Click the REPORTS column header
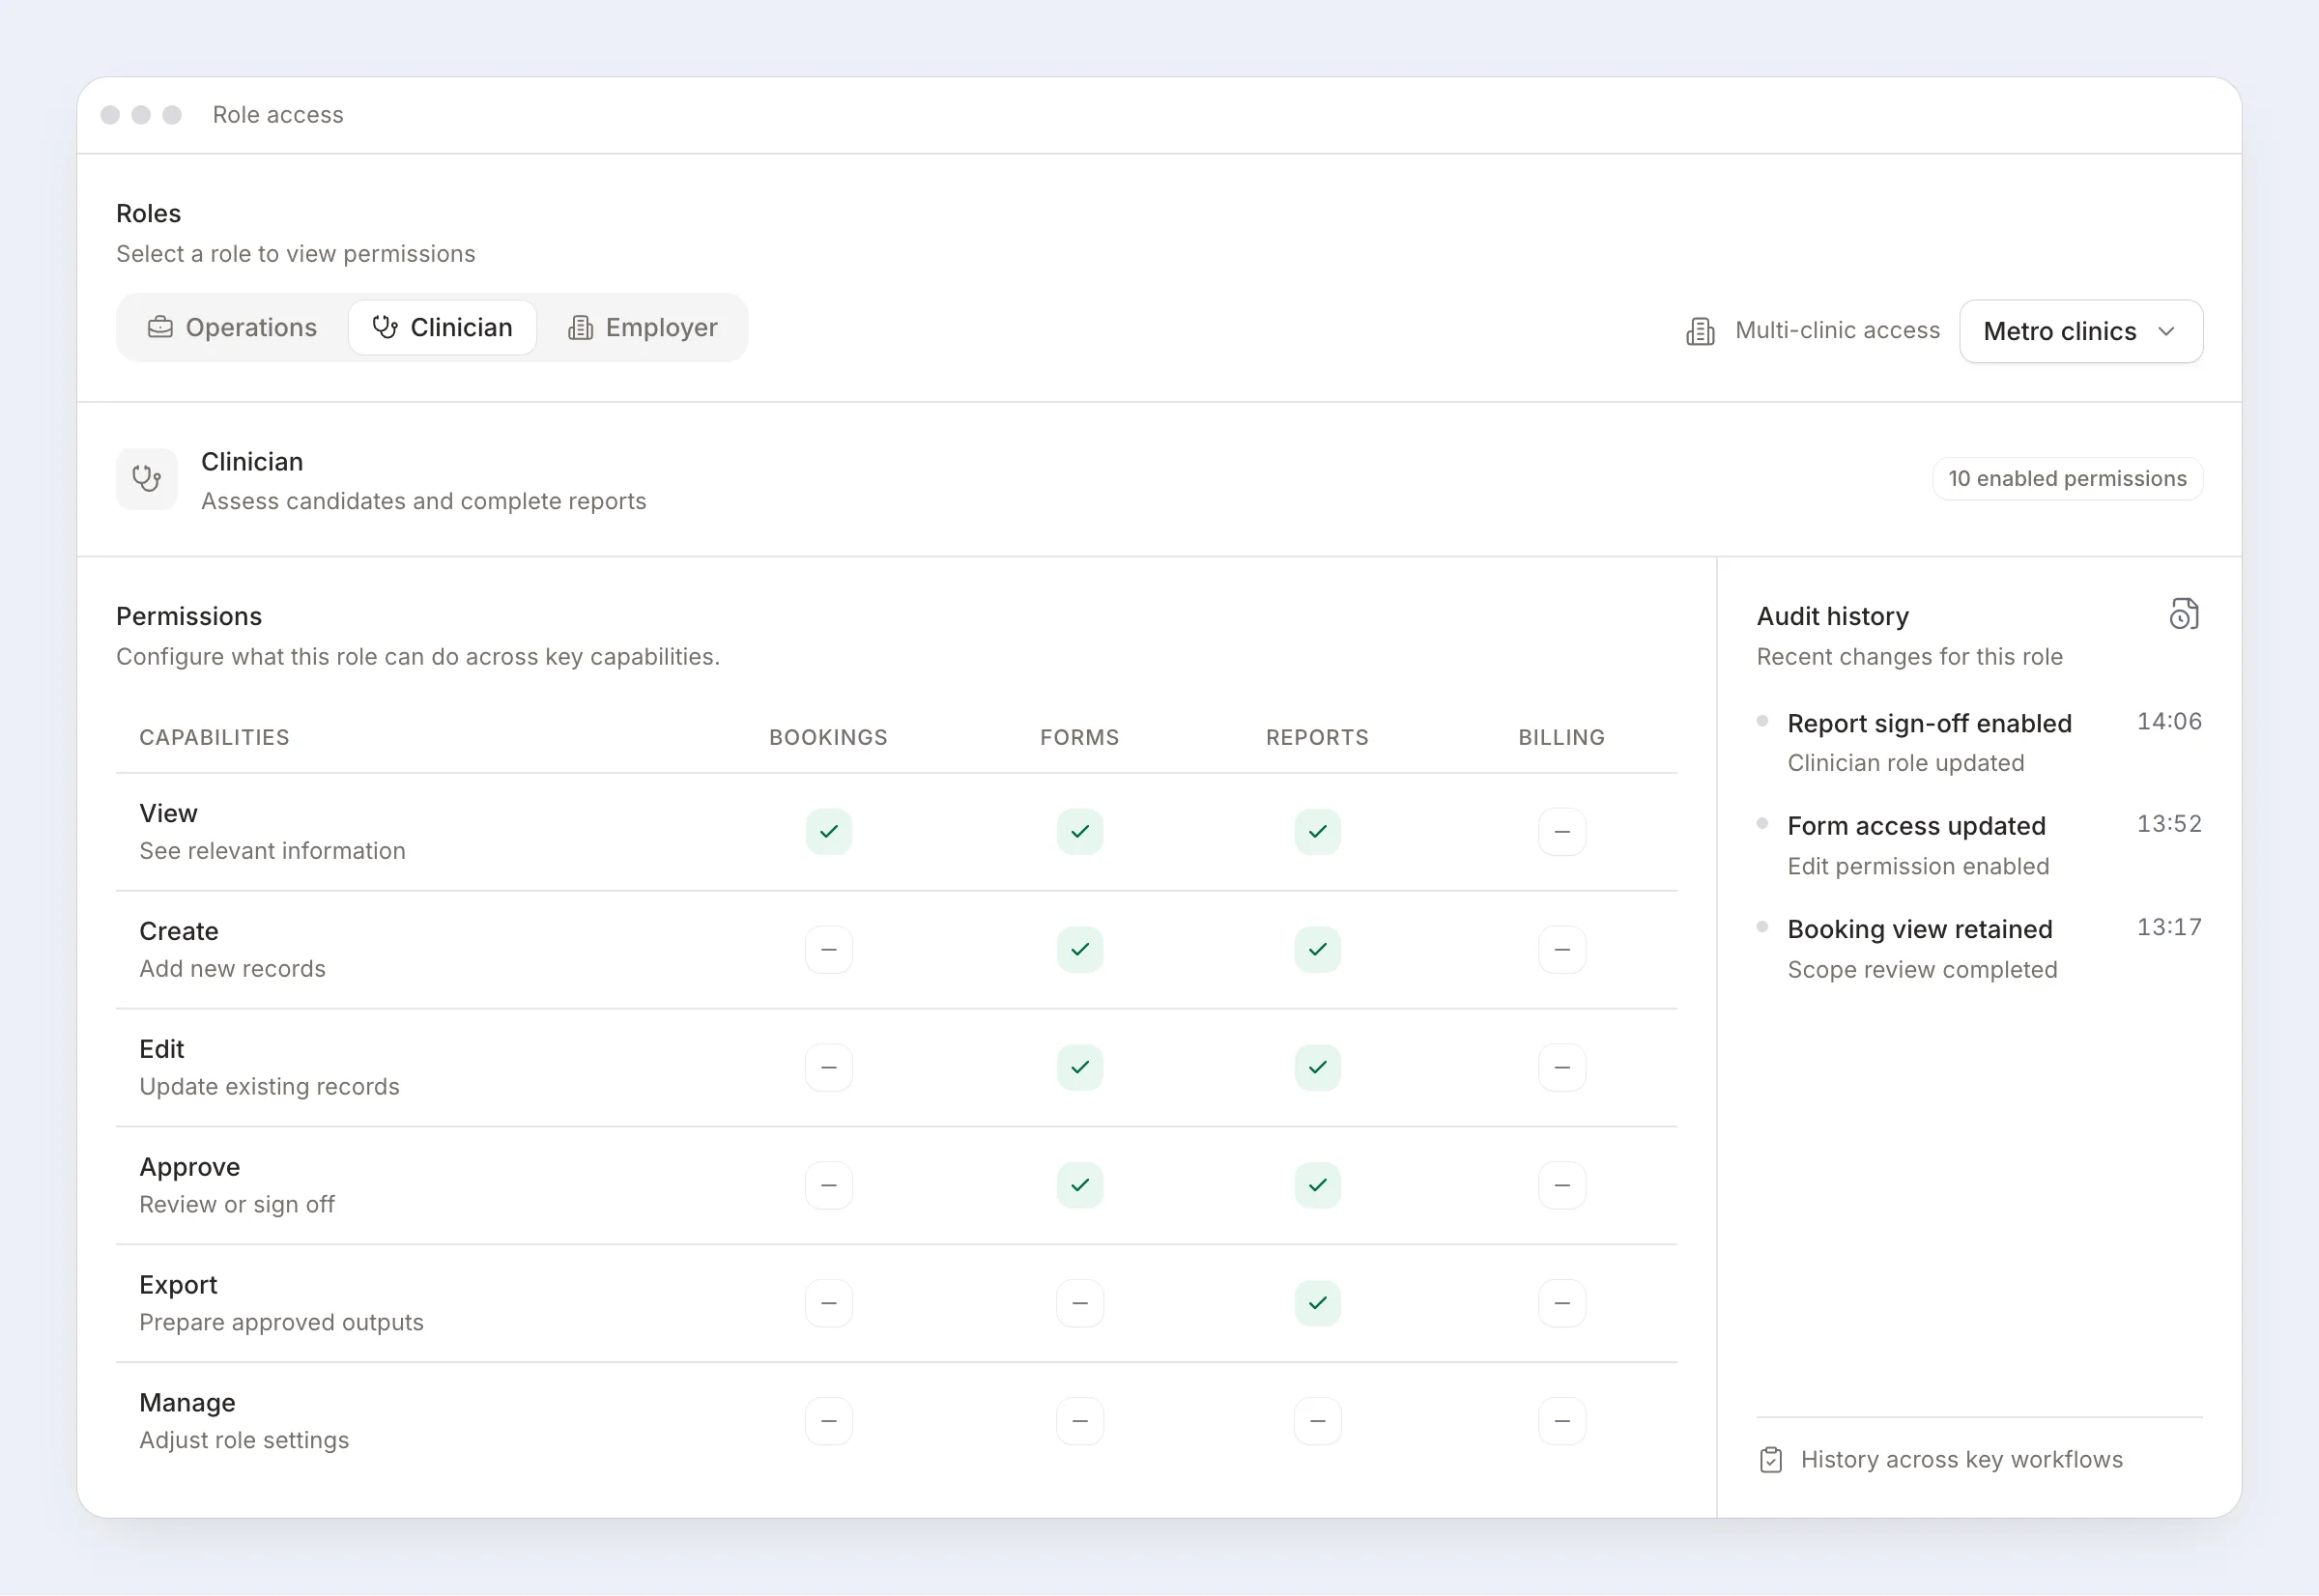Viewport: 2319px width, 1596px height. click(x=1317, y=738)
